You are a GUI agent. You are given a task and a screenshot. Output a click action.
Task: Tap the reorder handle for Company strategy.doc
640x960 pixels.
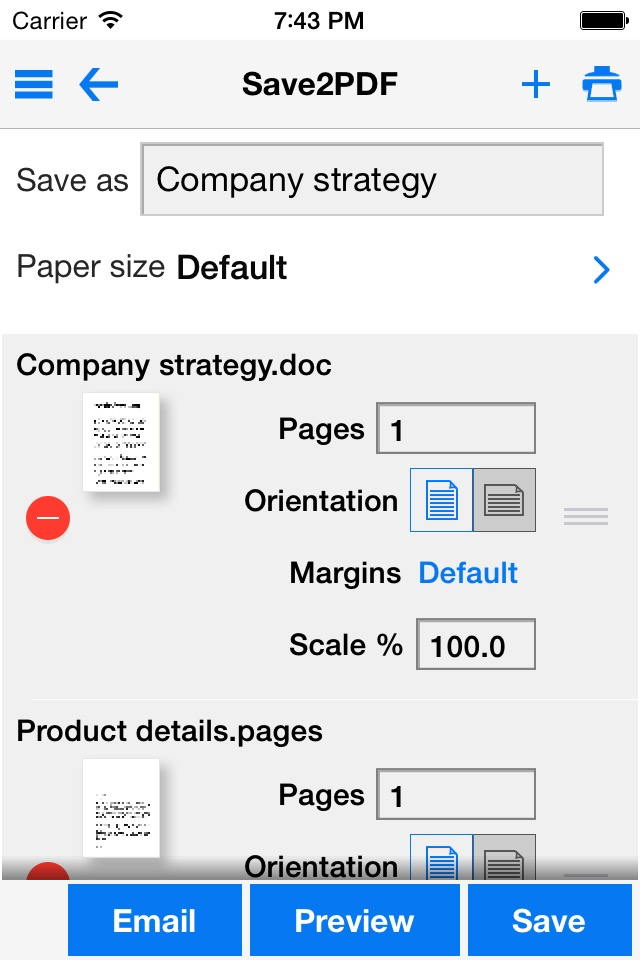[x=586, y=516]
